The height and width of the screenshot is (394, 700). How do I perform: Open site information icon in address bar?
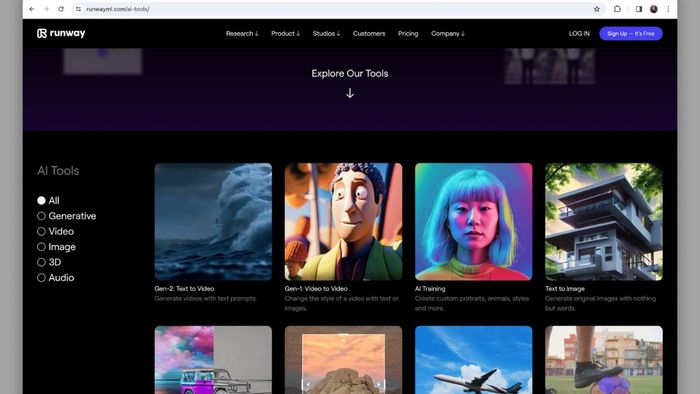point(78,9)
